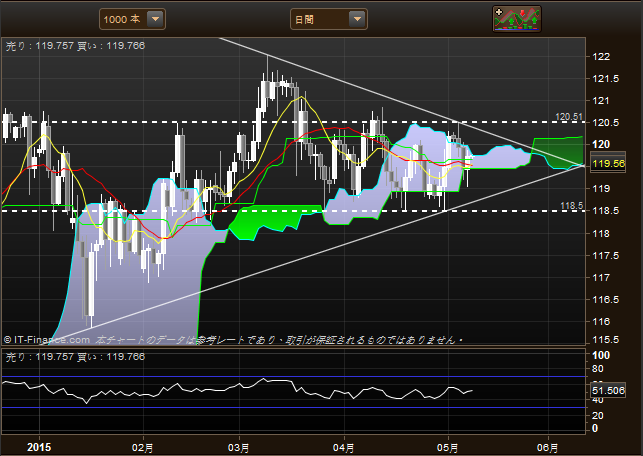Click the 117.5 price axis label
Image resolution: width=643 pixels, height=456 pixels.
coord(606,255)
